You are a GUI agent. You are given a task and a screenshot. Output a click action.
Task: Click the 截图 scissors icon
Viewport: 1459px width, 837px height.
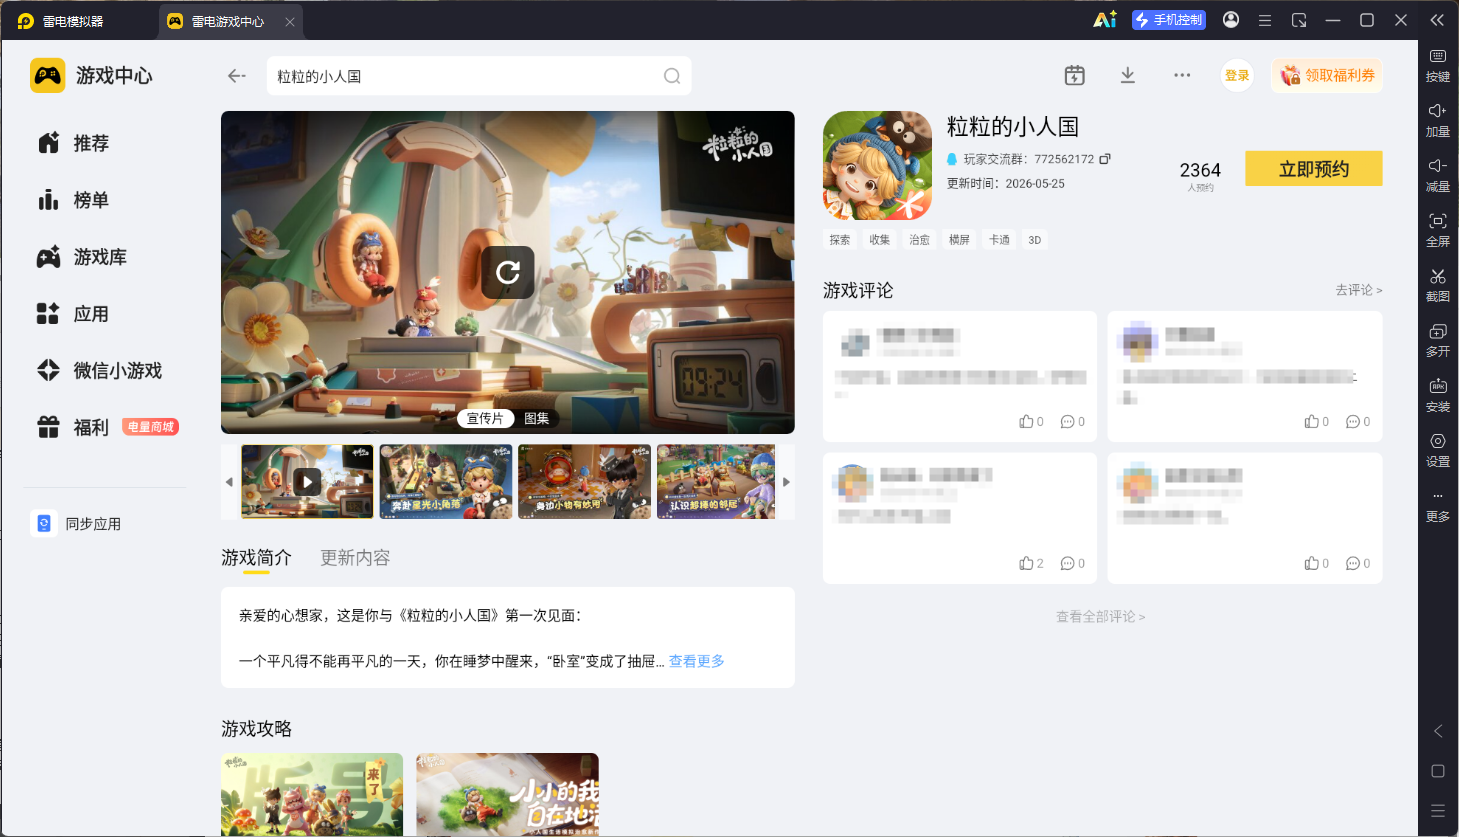(1438, 276)
